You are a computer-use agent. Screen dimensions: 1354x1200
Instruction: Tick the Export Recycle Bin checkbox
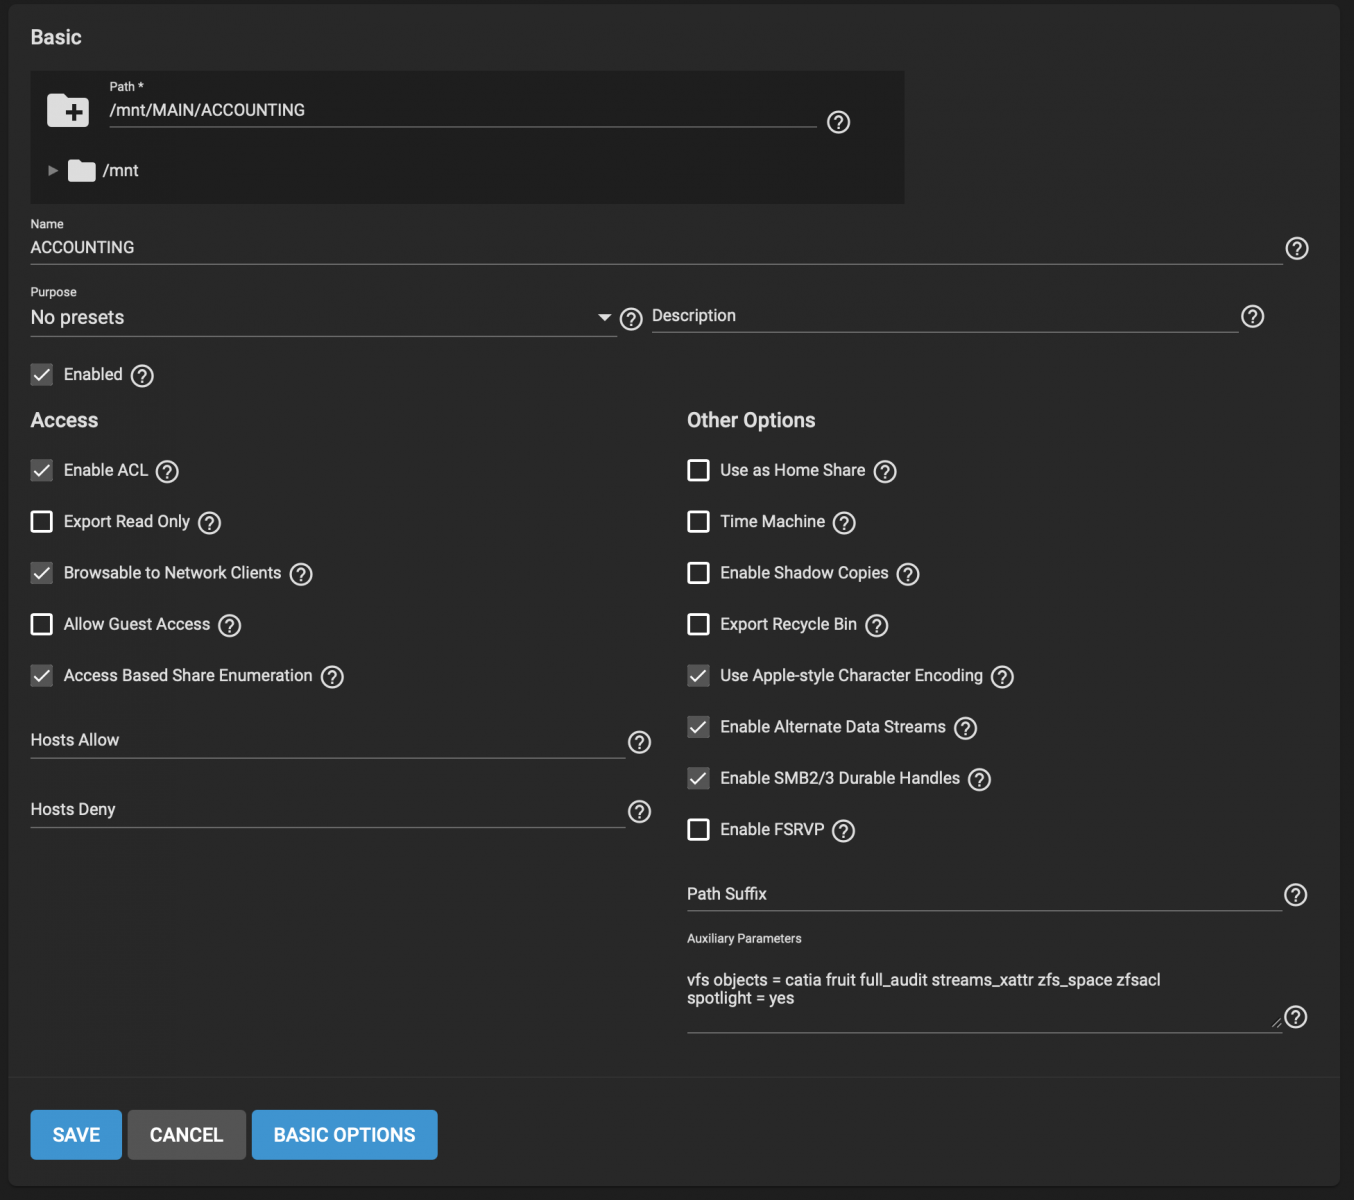pyautogui.click(x=699, y=625)
